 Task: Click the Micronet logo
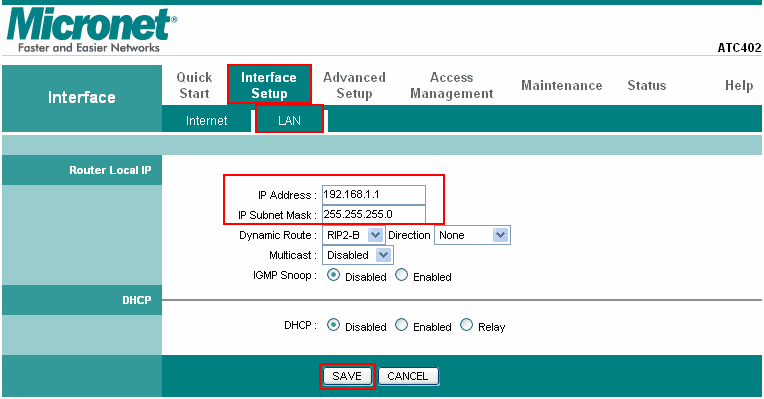tap(92, 30)
